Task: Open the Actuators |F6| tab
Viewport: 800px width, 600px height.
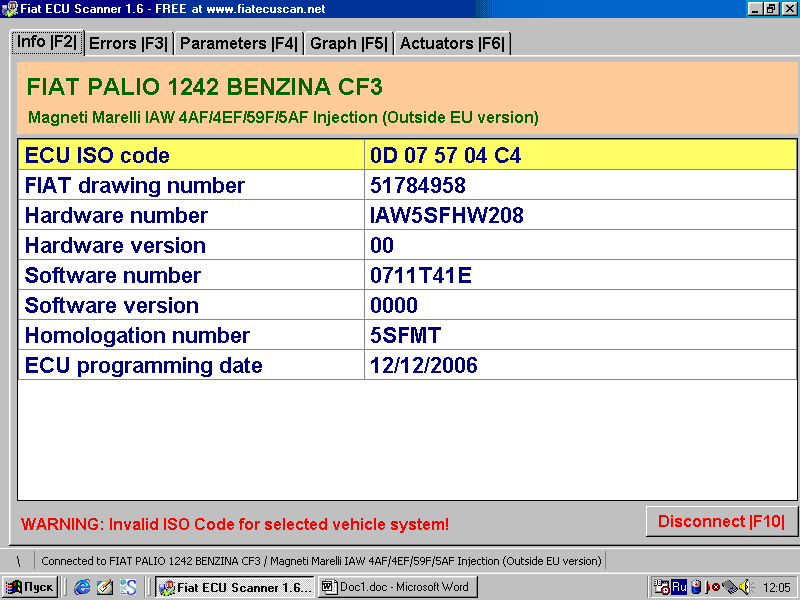Action: (452, 43)
